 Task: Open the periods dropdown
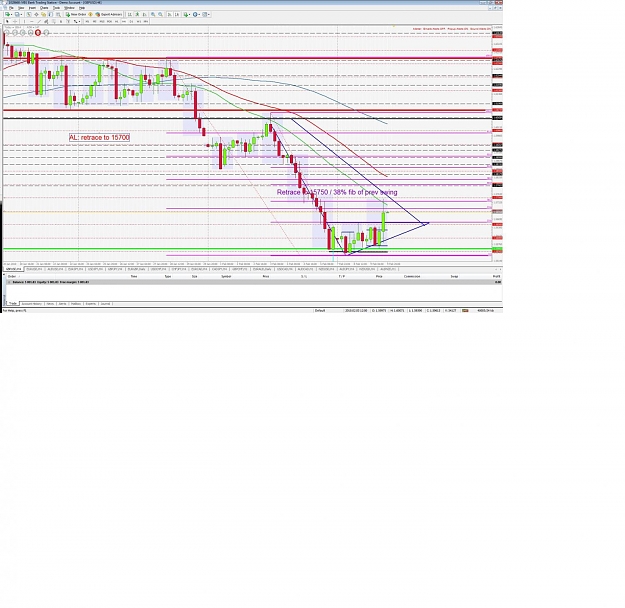click(x=196, y=14)
